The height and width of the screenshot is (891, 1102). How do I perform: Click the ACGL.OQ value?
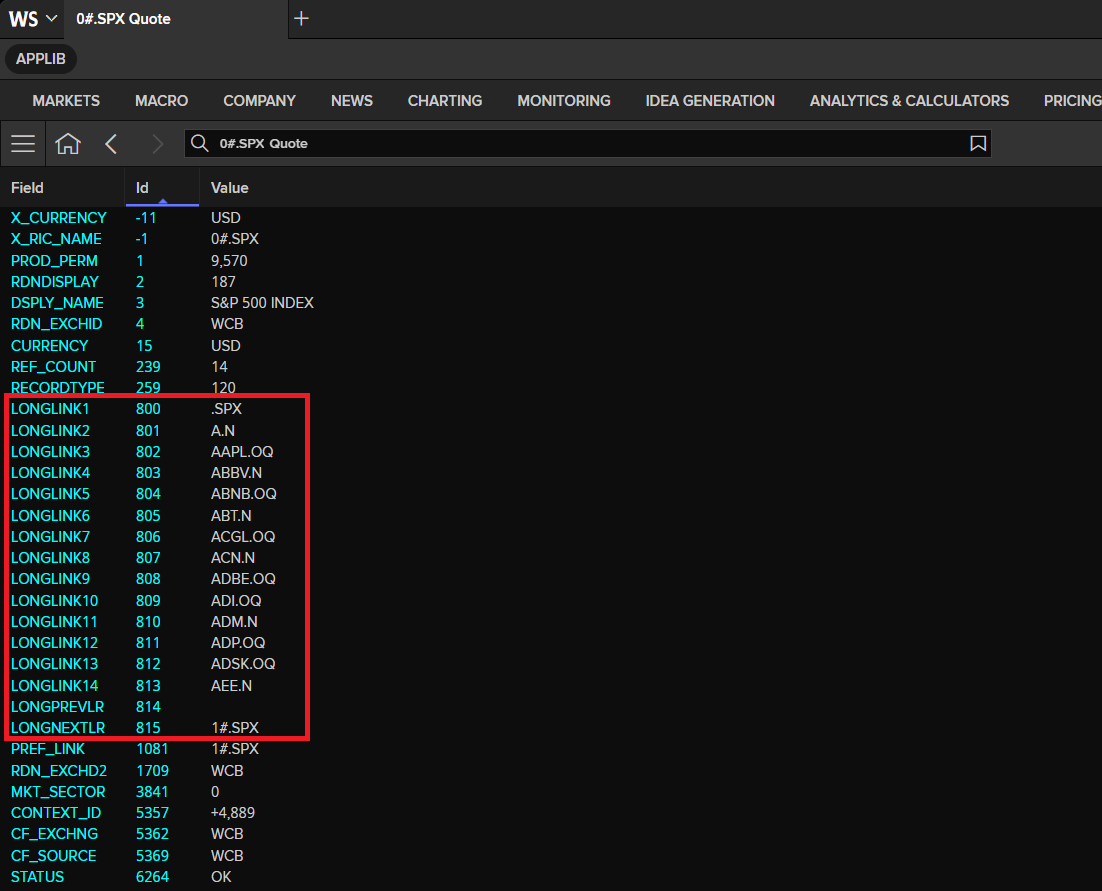click(242, 537)
